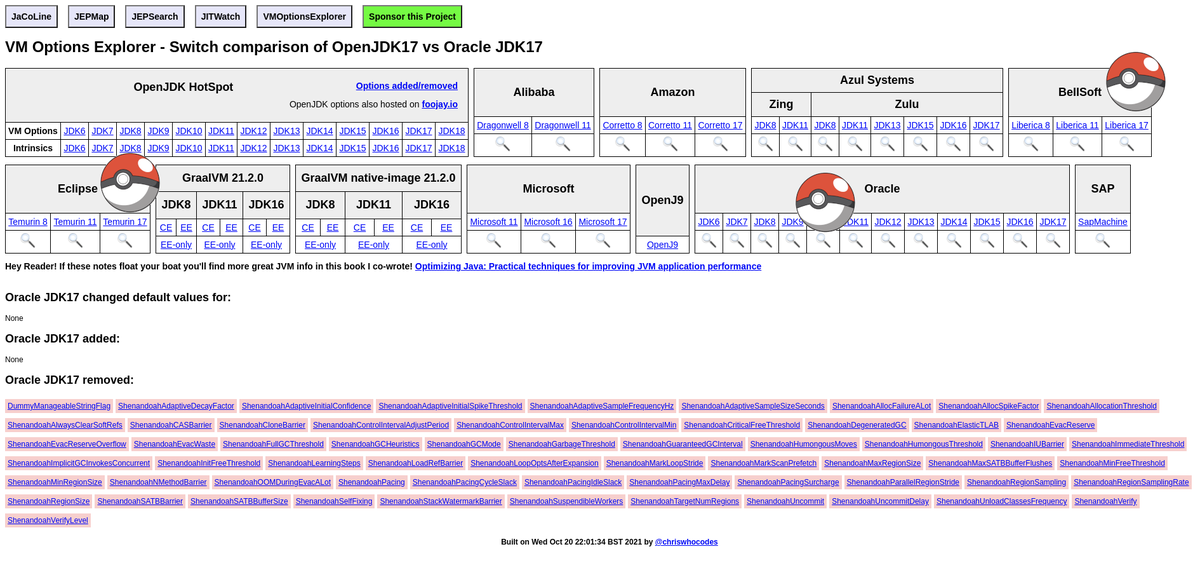Click the ShenandoahGCMode option link
This screenshot has height=563, width=1200.
click(x=464, y=444)
